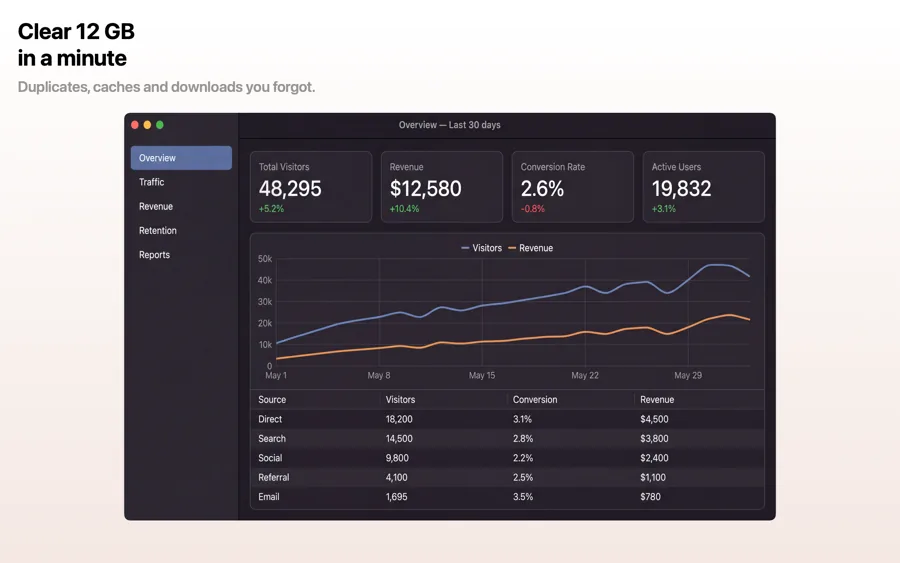Click the 50k axis label
The image size is (900, 563).
point(265,259)
